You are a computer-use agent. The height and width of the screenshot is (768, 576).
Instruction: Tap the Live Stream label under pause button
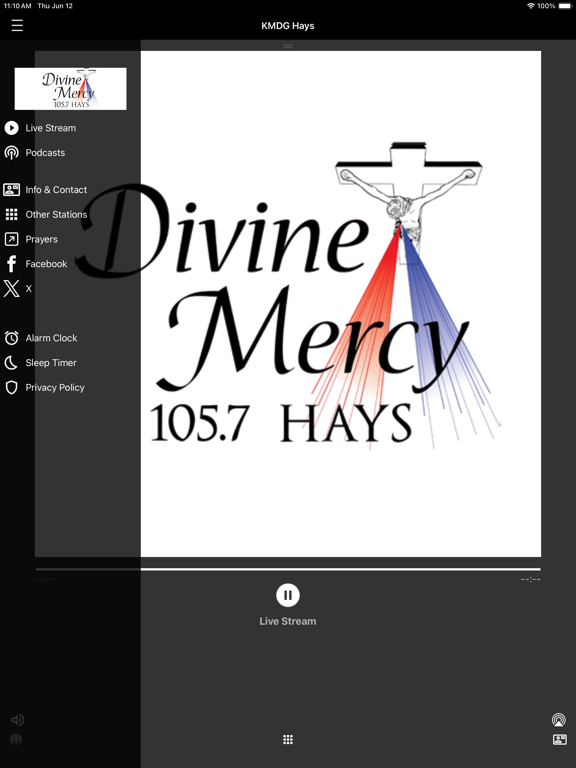point(288,621)
